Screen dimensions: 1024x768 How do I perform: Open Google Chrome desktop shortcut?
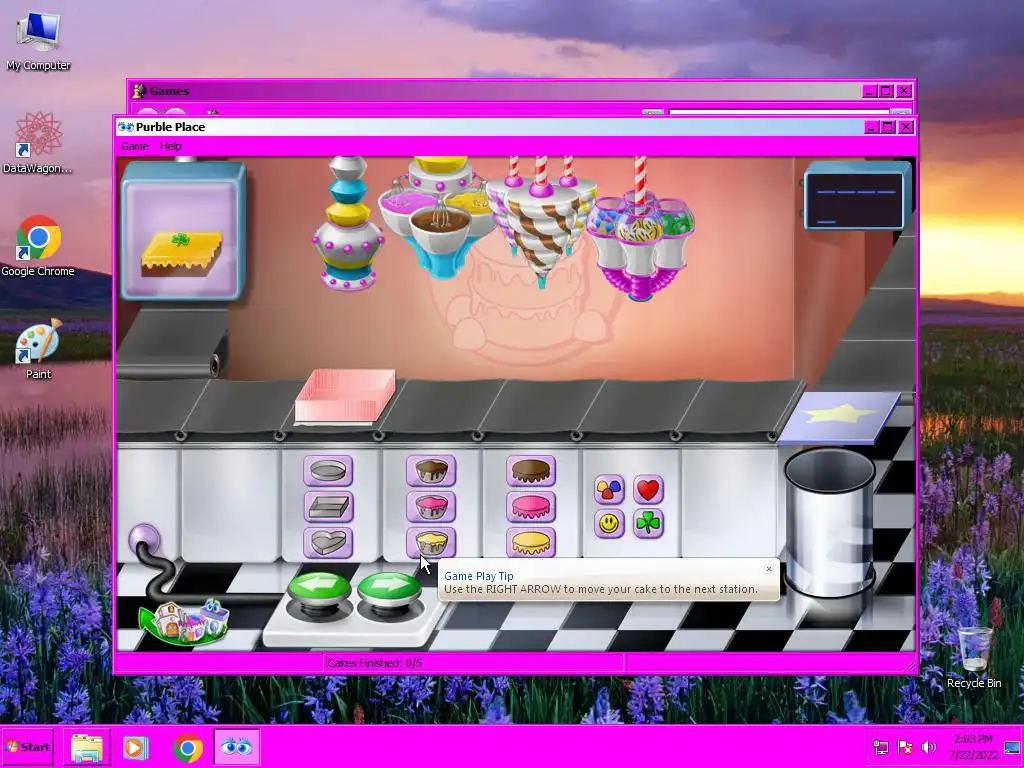[x=38, y=246]
